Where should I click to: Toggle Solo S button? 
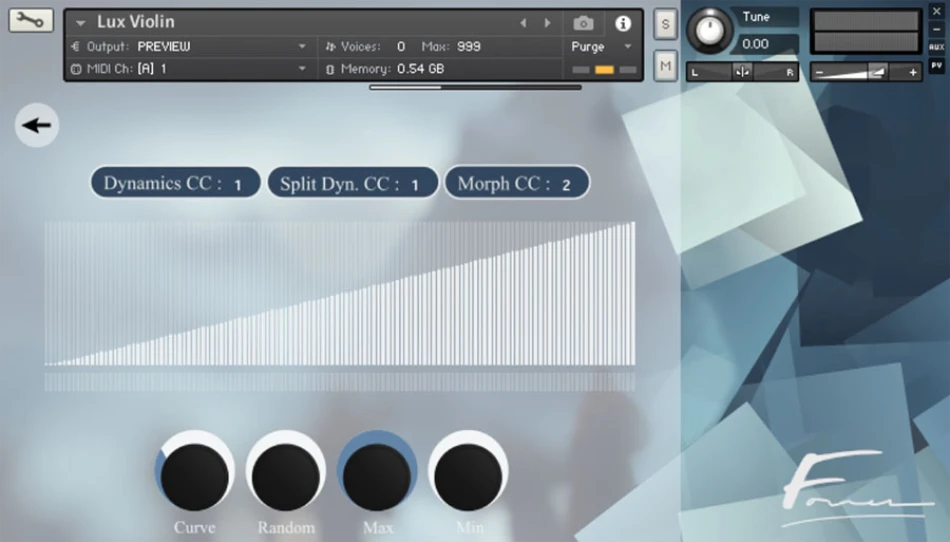(x=665, y=24)
